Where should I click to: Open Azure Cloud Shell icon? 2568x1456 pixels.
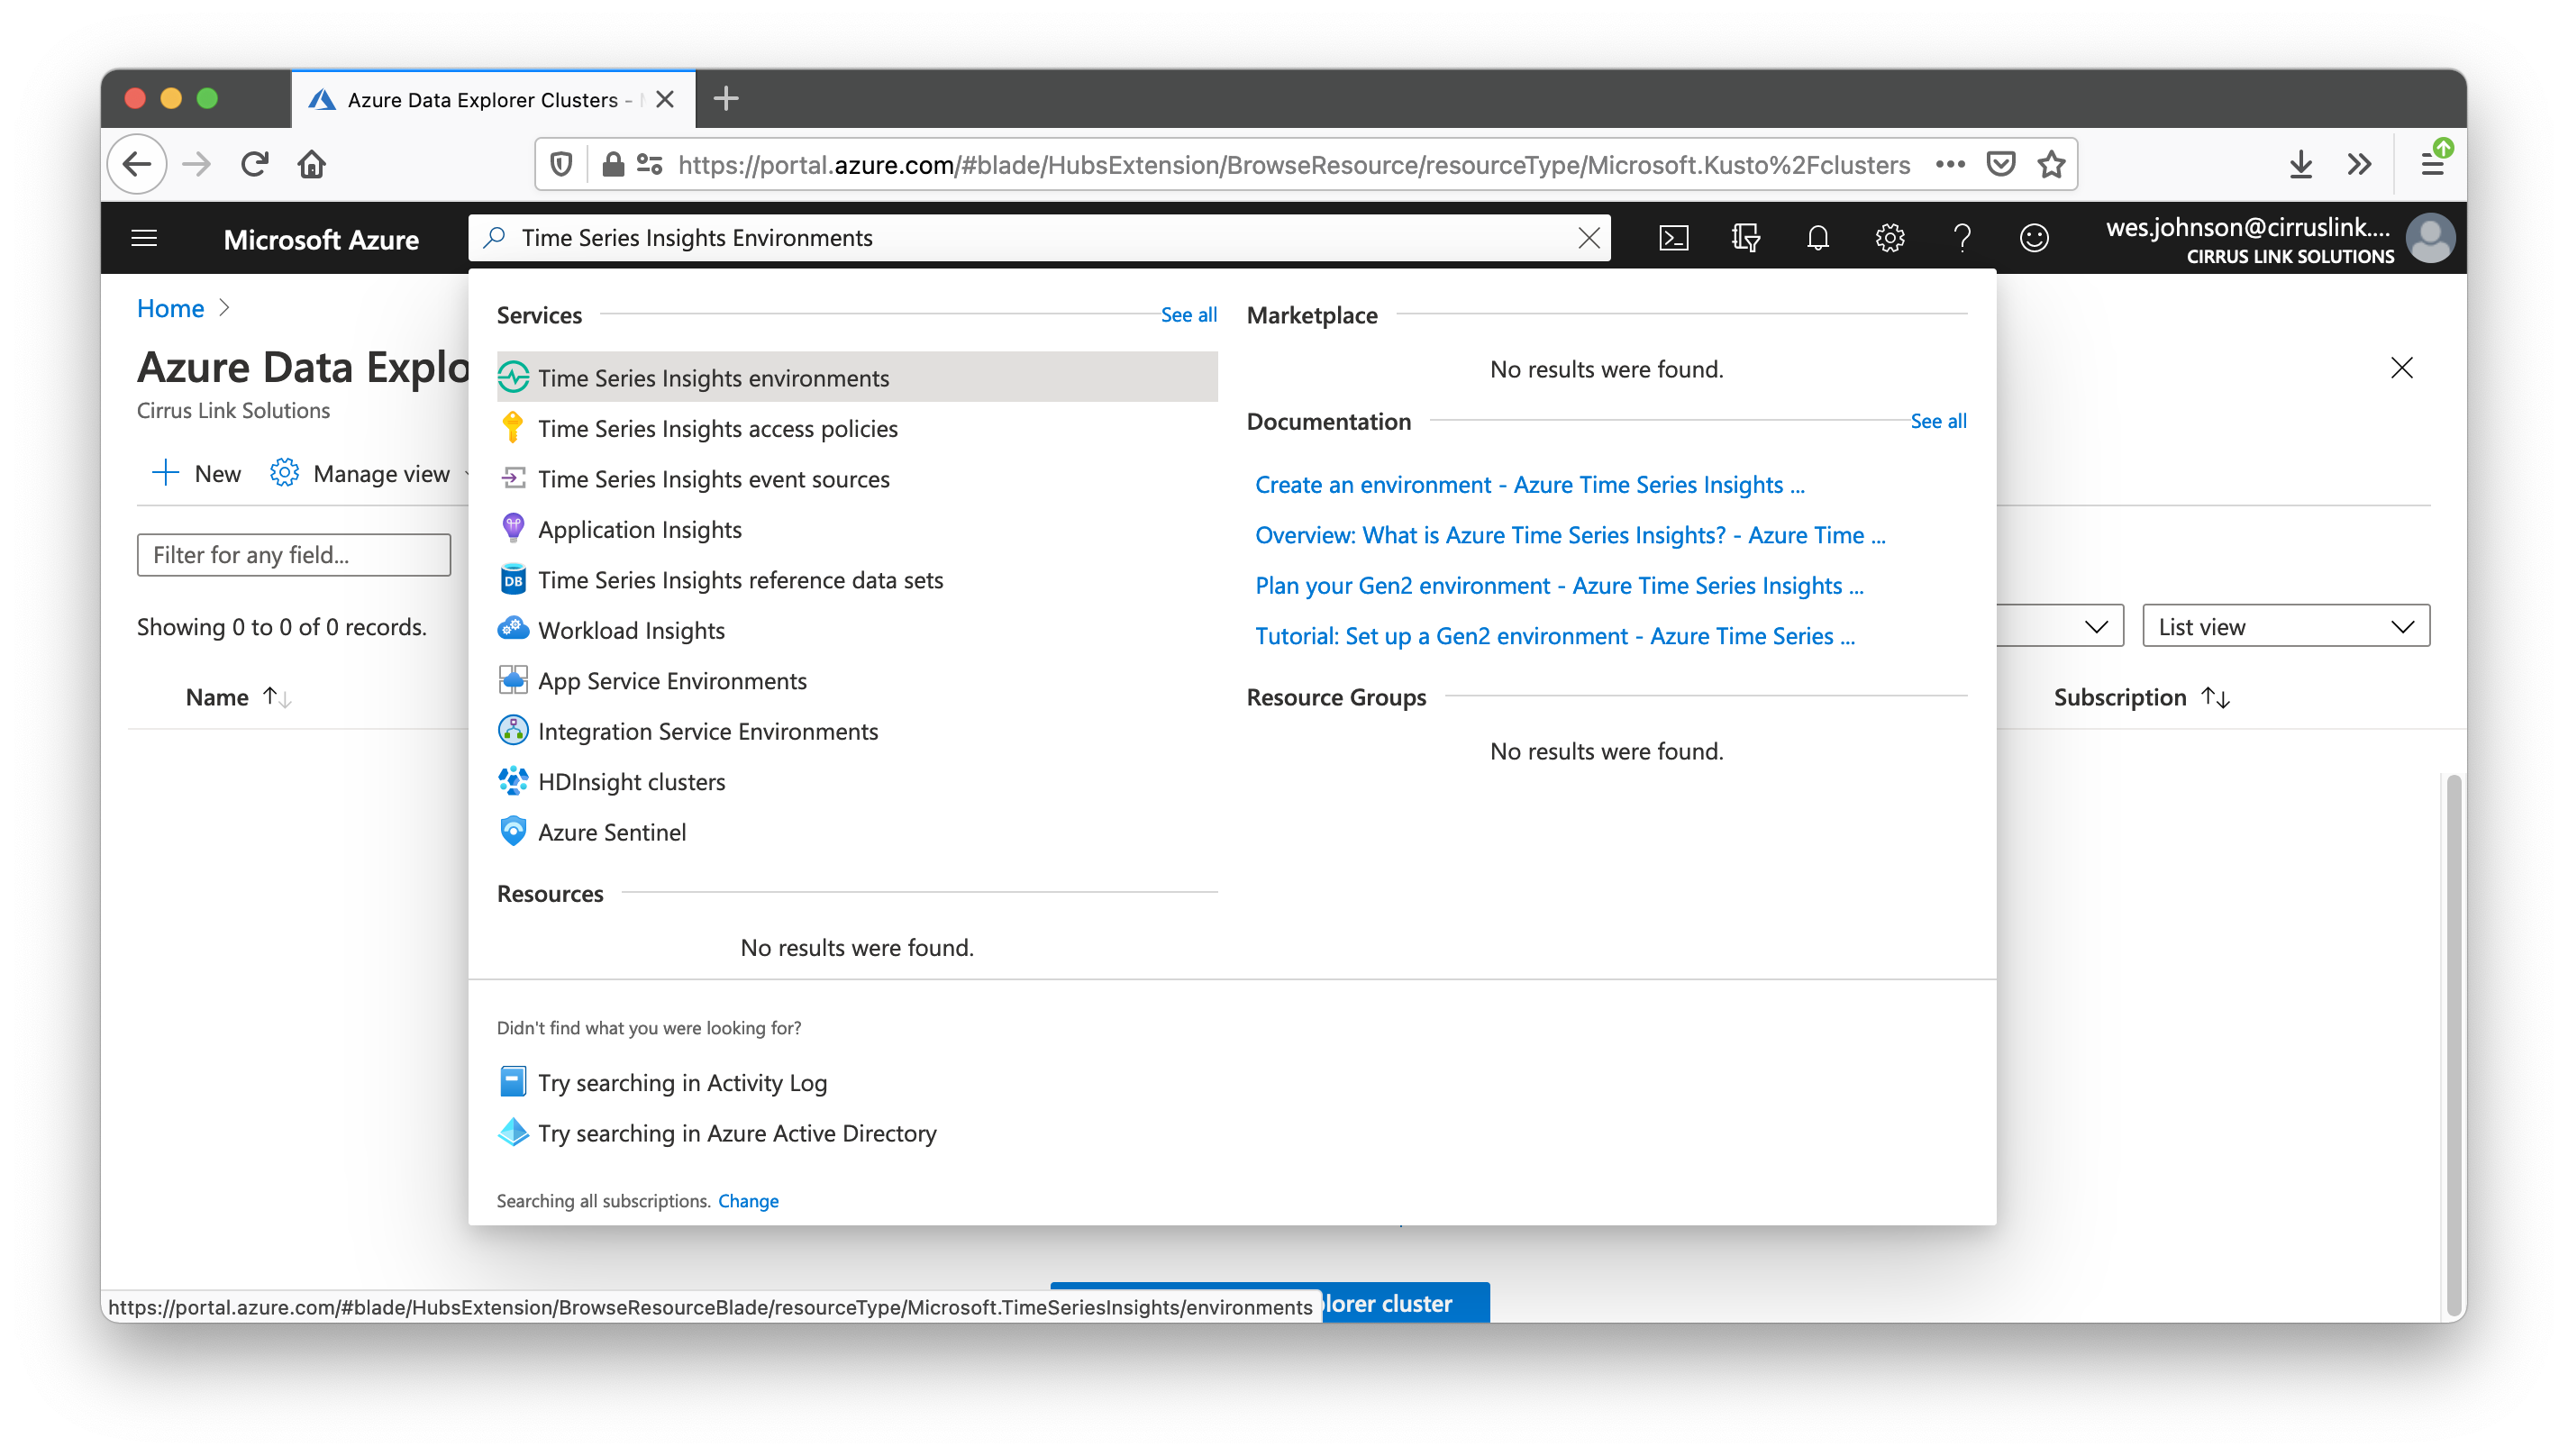(1673, 238)
